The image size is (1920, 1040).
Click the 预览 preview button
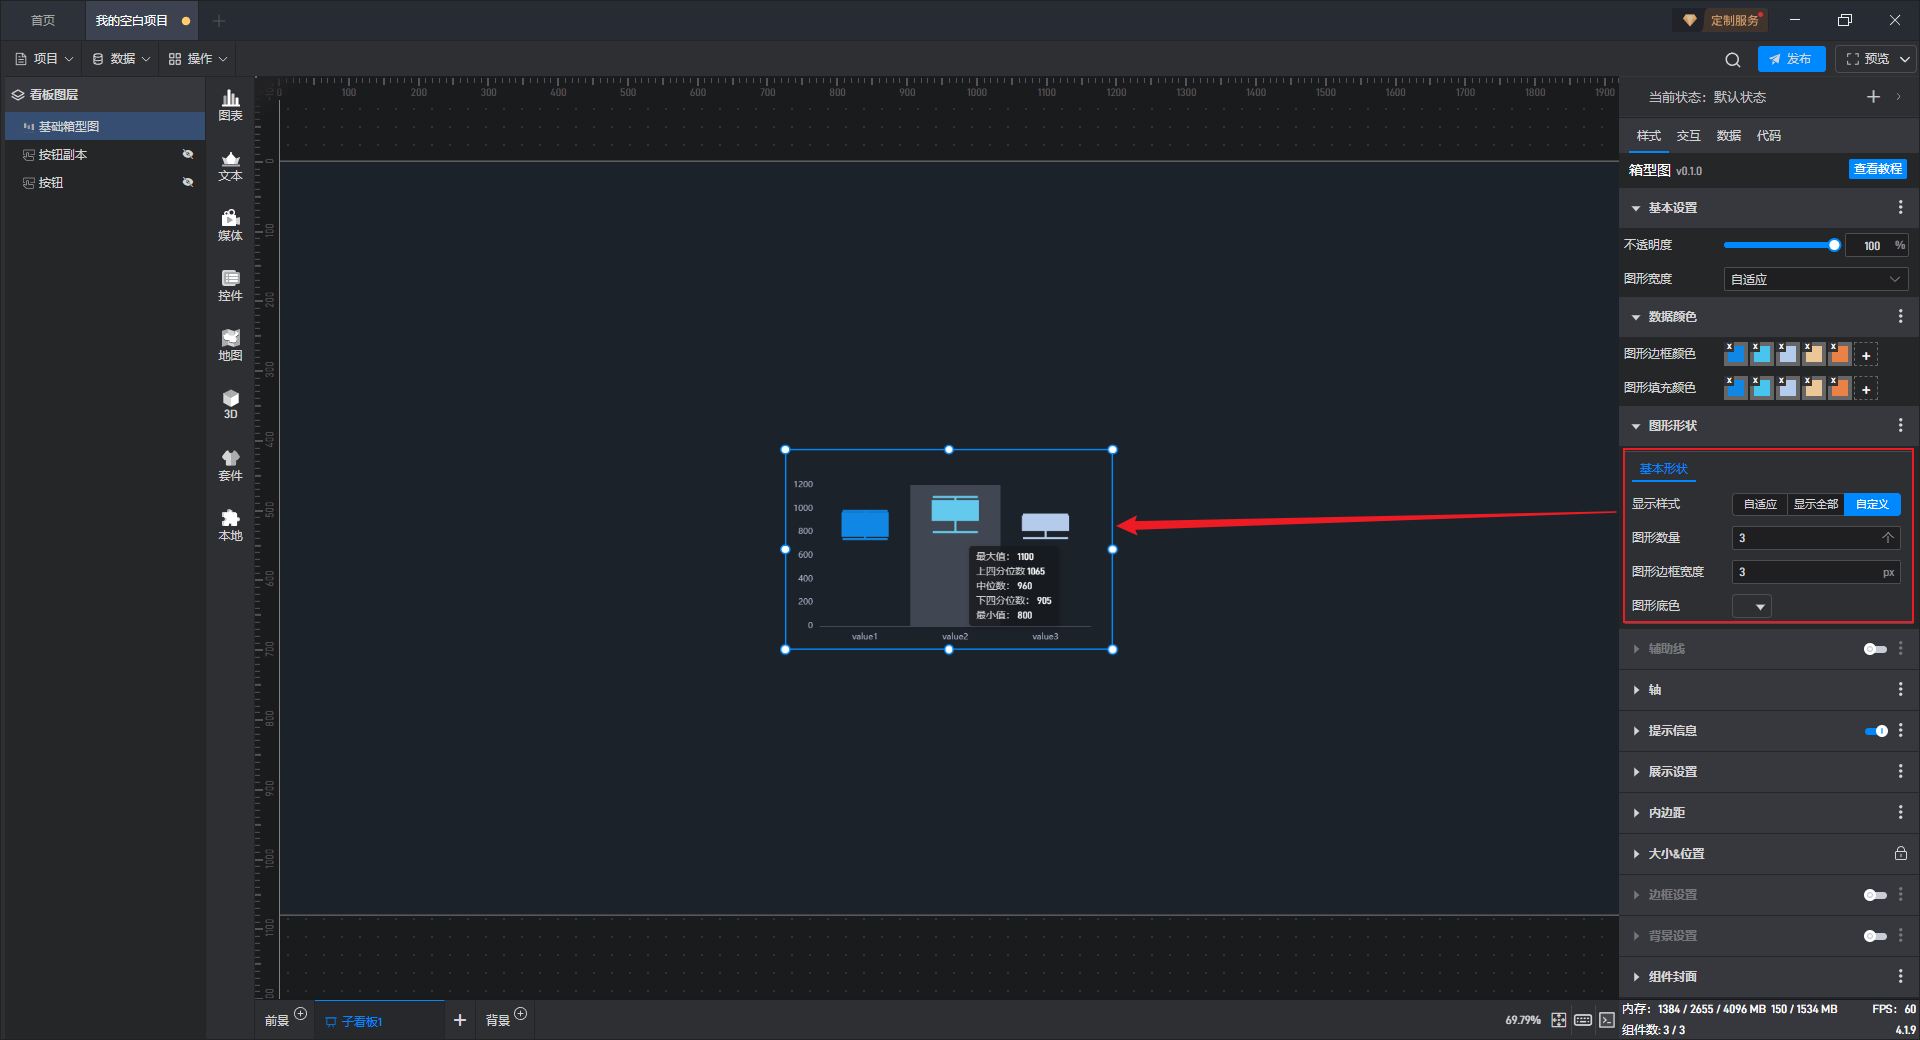point(1868,59)
